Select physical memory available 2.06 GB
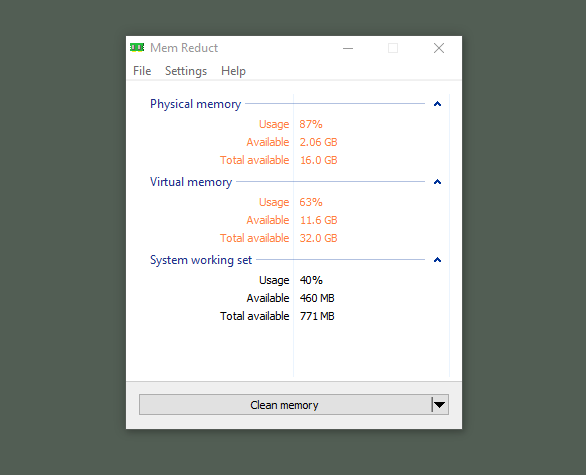 (318, 142)
